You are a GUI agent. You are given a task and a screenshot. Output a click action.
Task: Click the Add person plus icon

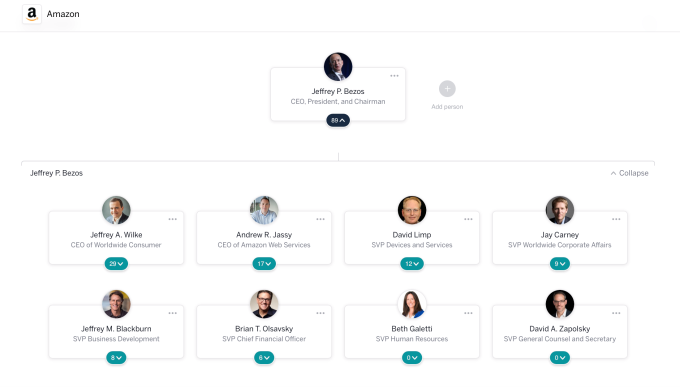point(447,89)
